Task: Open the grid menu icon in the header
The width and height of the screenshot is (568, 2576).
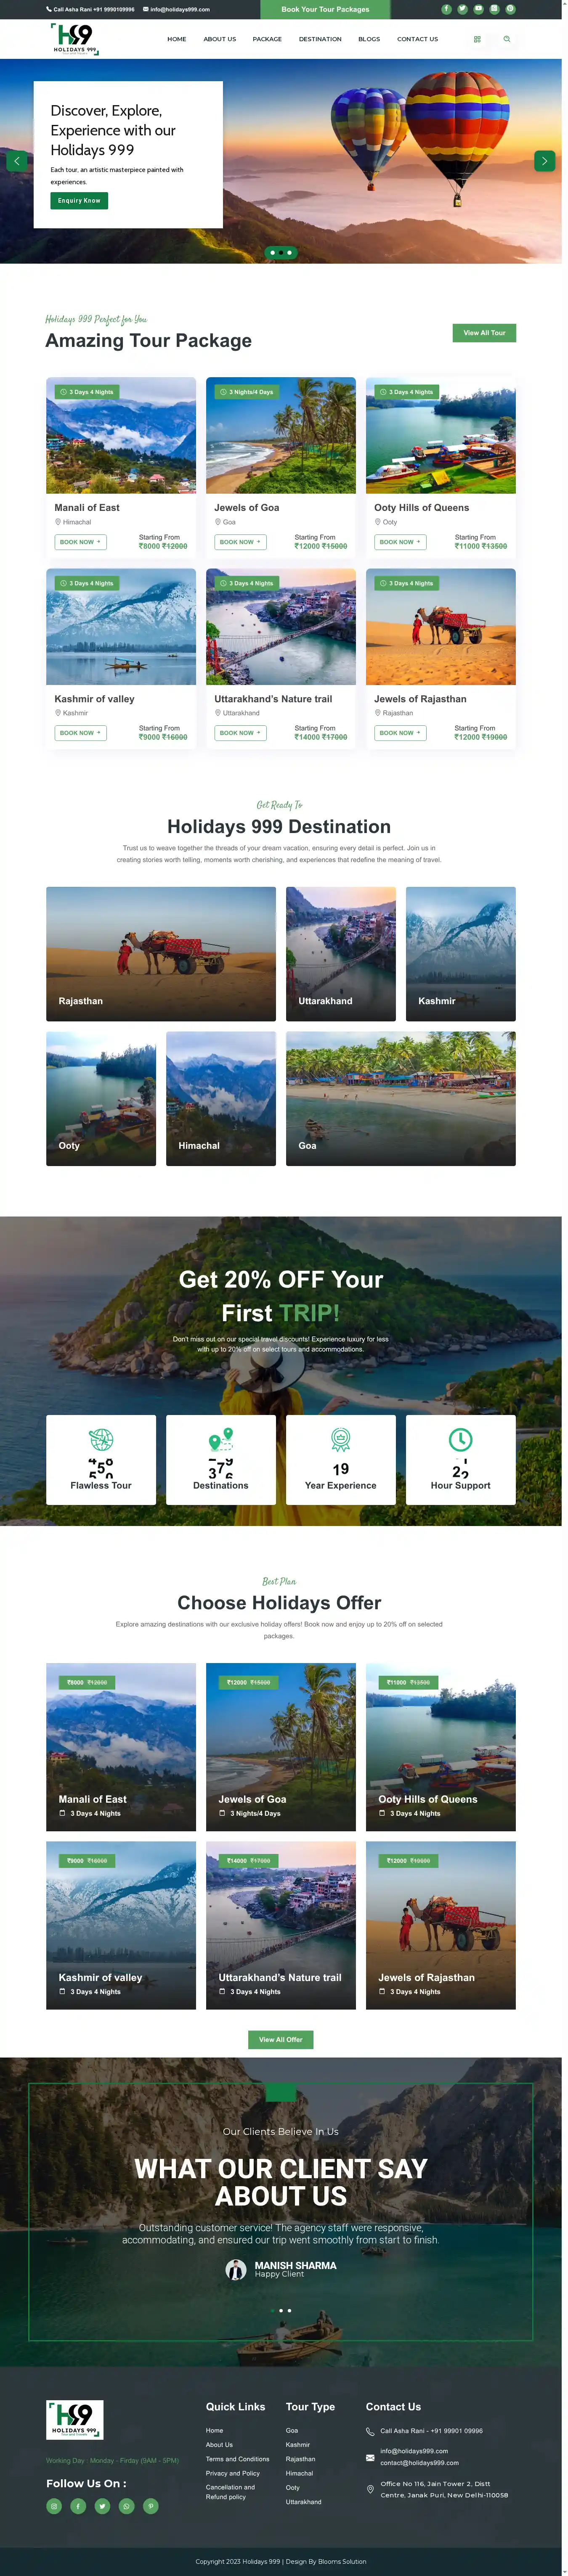Action: [x=477, y=39]
